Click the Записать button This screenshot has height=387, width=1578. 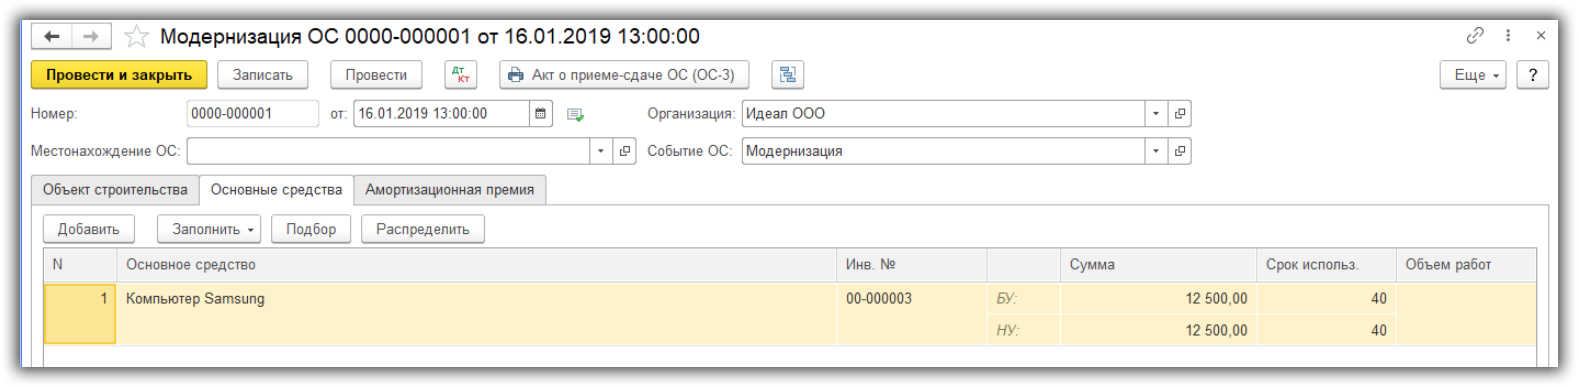pos(263,75)
